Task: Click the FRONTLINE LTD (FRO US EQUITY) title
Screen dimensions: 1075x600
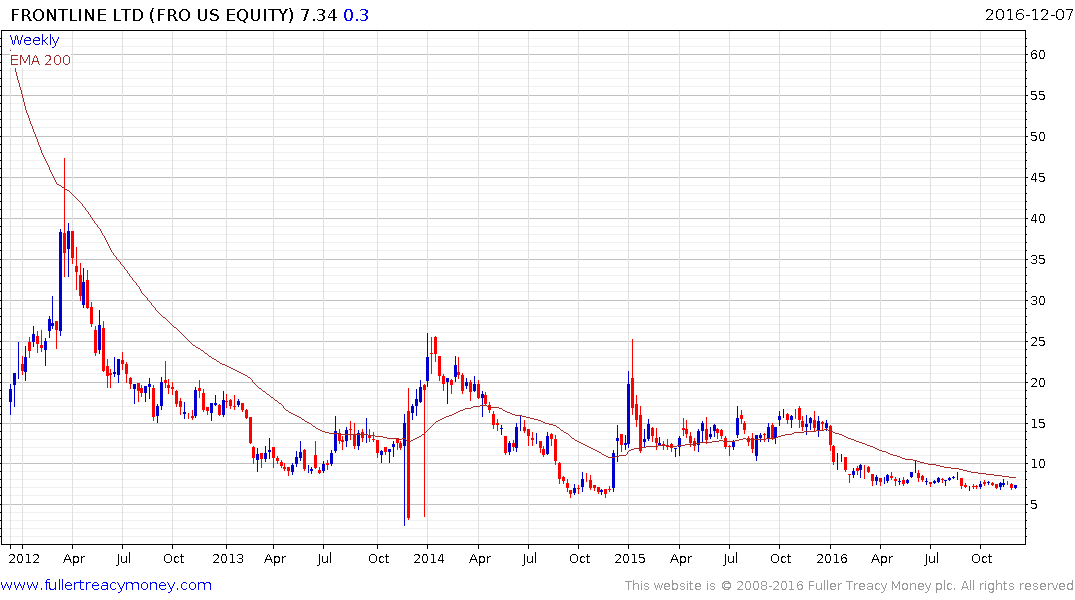Action: 152,14
